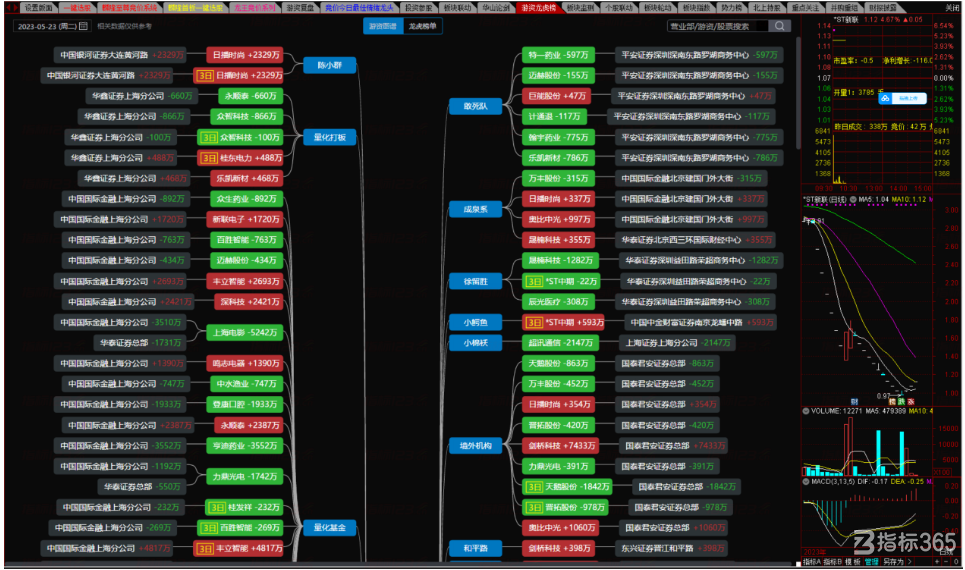Open the 游资复盘 tab
Viewport: 965px width, 570px height.
pyautogui.click(x=300, y=8)
